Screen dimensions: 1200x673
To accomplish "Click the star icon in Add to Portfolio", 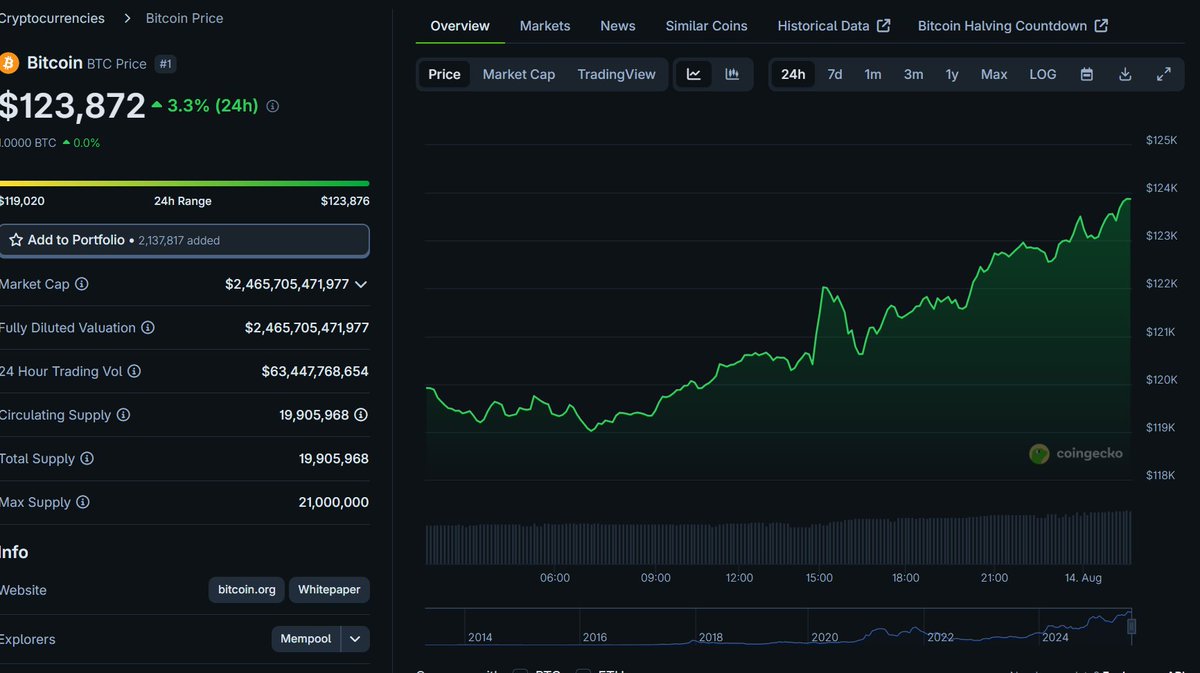I will pyautogui.click(x=16, y=240).
